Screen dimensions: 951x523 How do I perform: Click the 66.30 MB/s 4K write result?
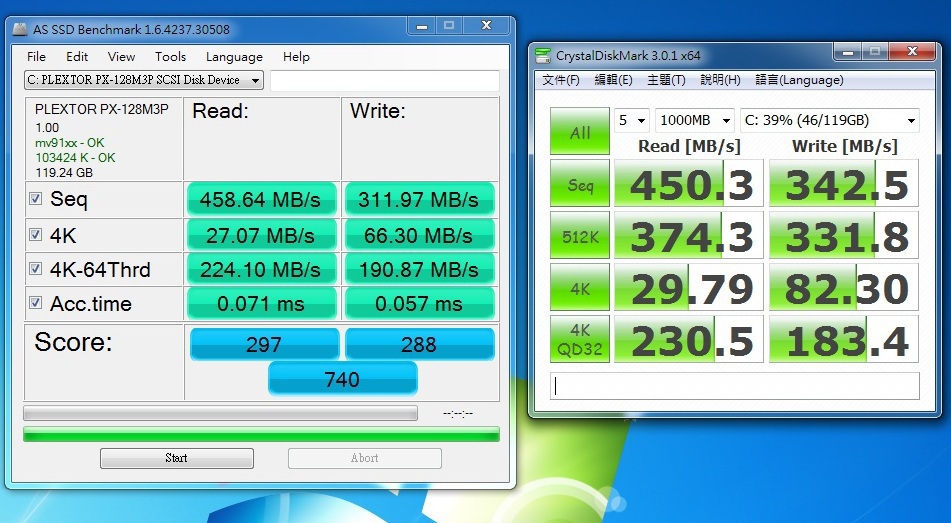coord(420,235)
